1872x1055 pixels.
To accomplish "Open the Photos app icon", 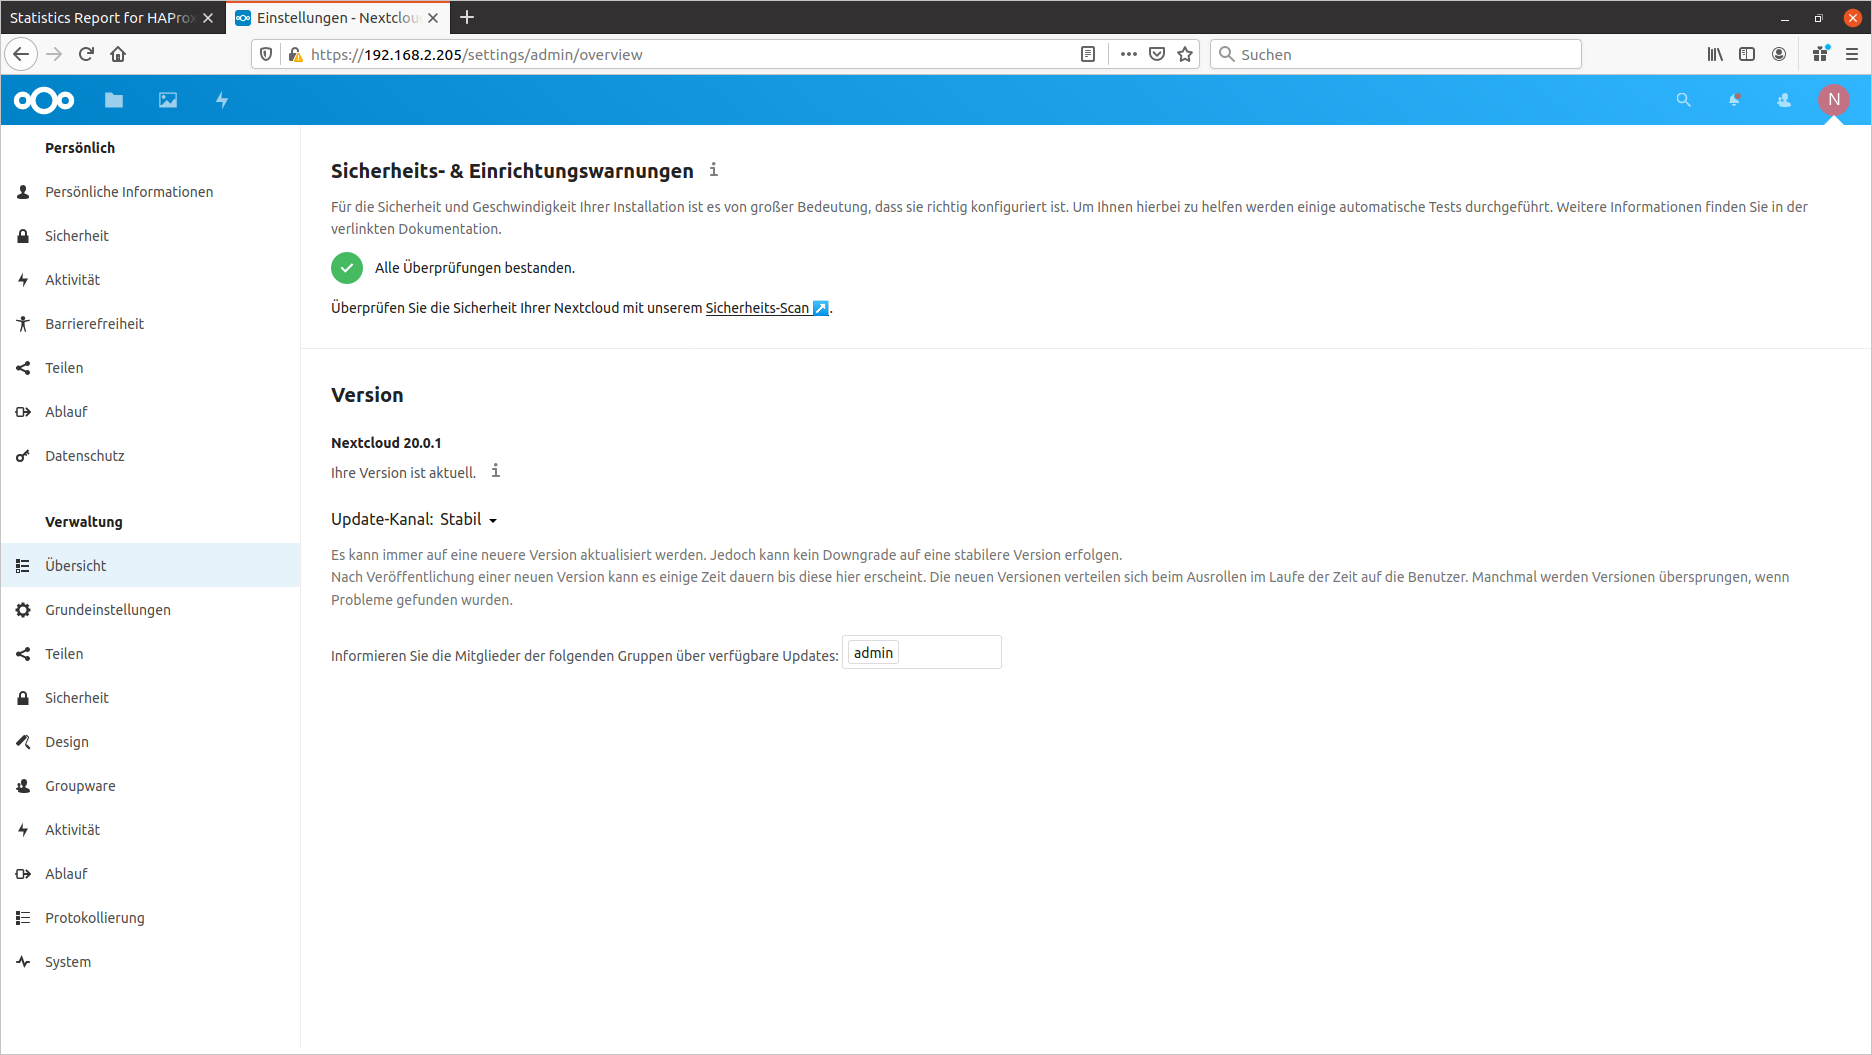I will click(x=168, y=100).
